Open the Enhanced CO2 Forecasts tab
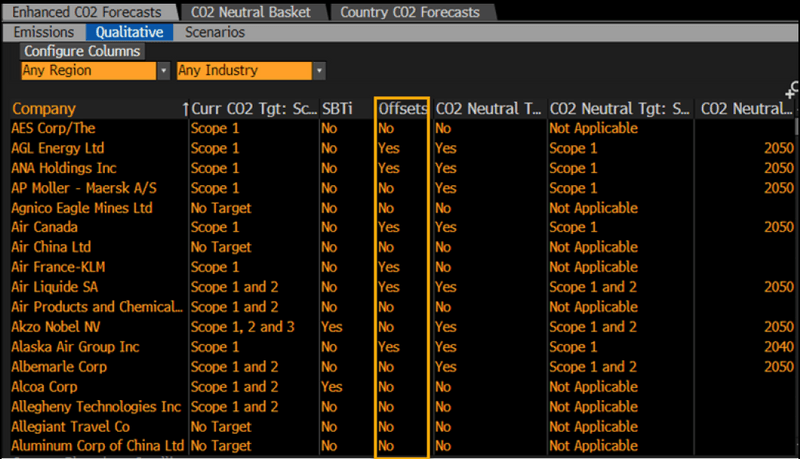The height and width of the screenshot is (459, 800). [x=87, y=12]
